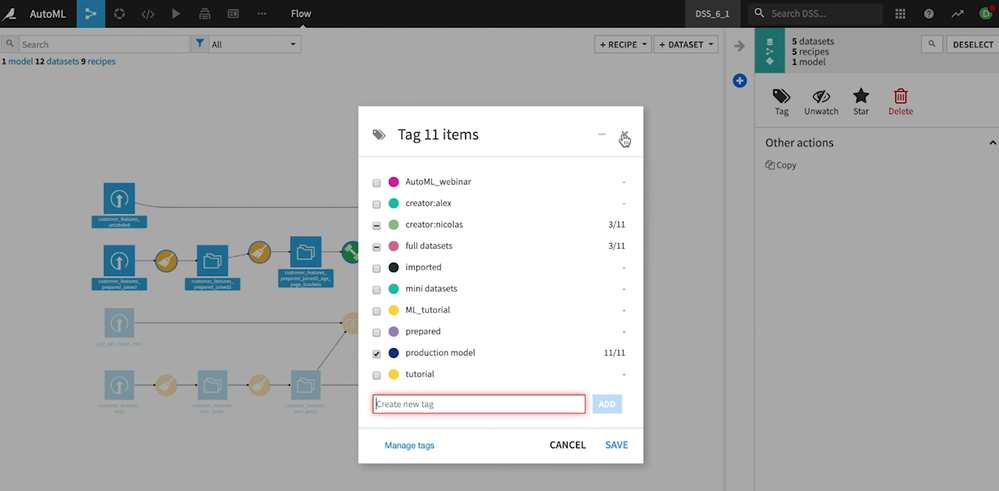Click the blue plus circle icon

[740, 81]
